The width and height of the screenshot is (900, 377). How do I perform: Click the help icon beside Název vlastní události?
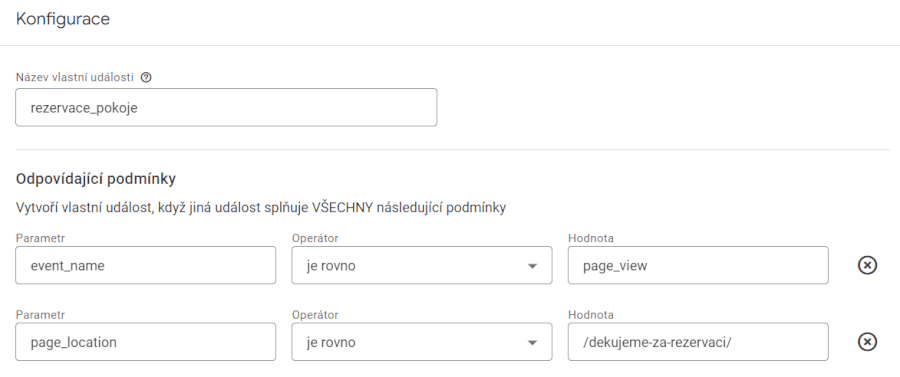(146, 77)
